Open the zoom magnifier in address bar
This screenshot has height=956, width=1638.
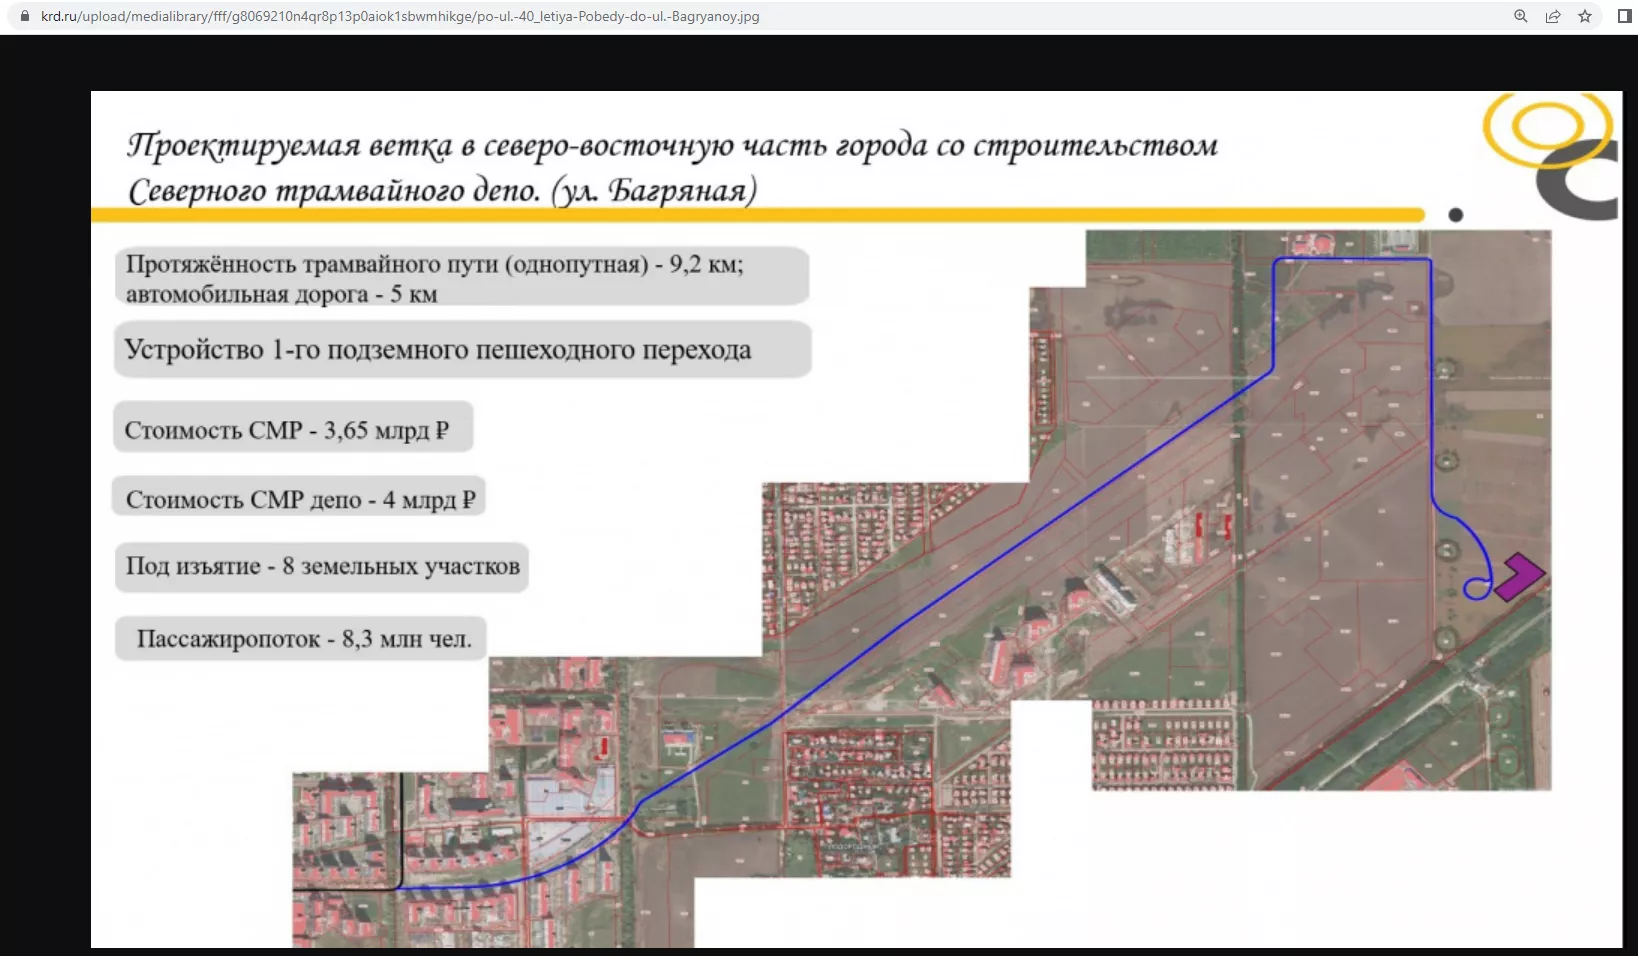coord(1520,16)
